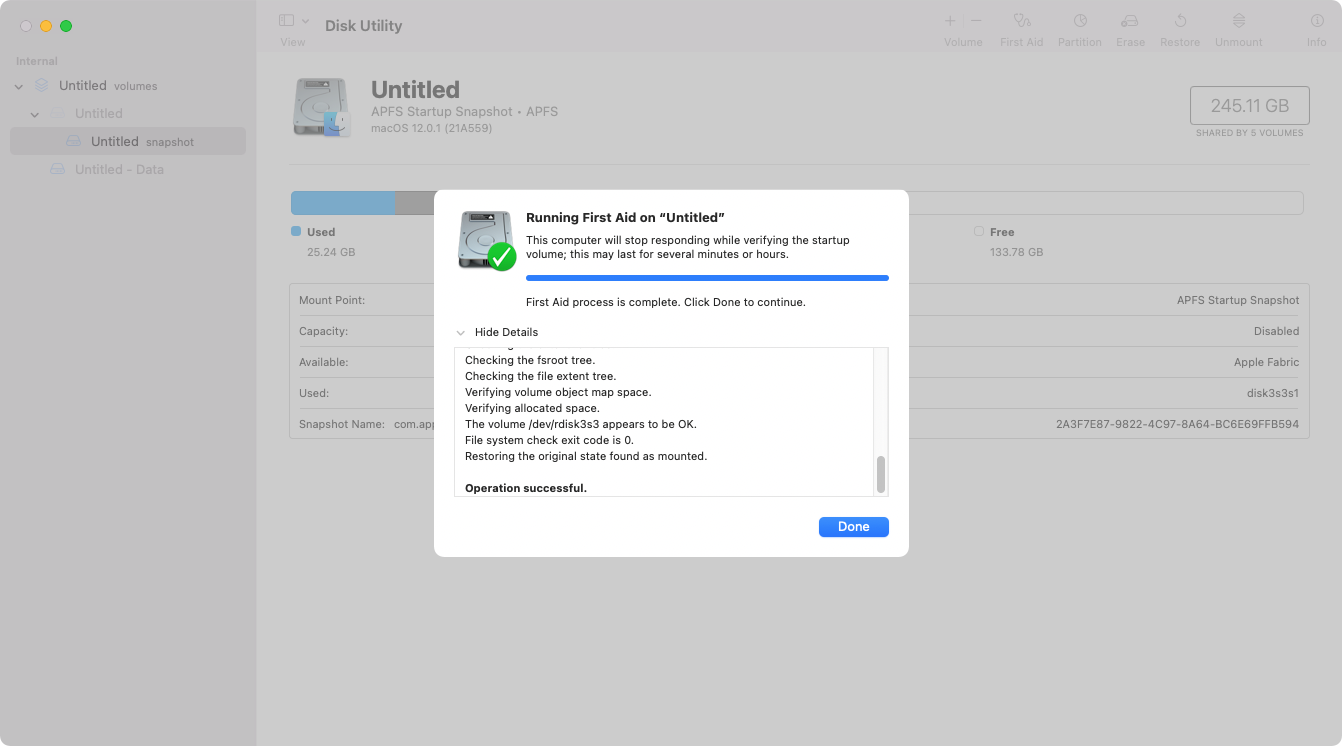Click the Untitled snapshot drive icon
The height and width of the screenshot is (746, 1342).
click(x=73, y=141)
